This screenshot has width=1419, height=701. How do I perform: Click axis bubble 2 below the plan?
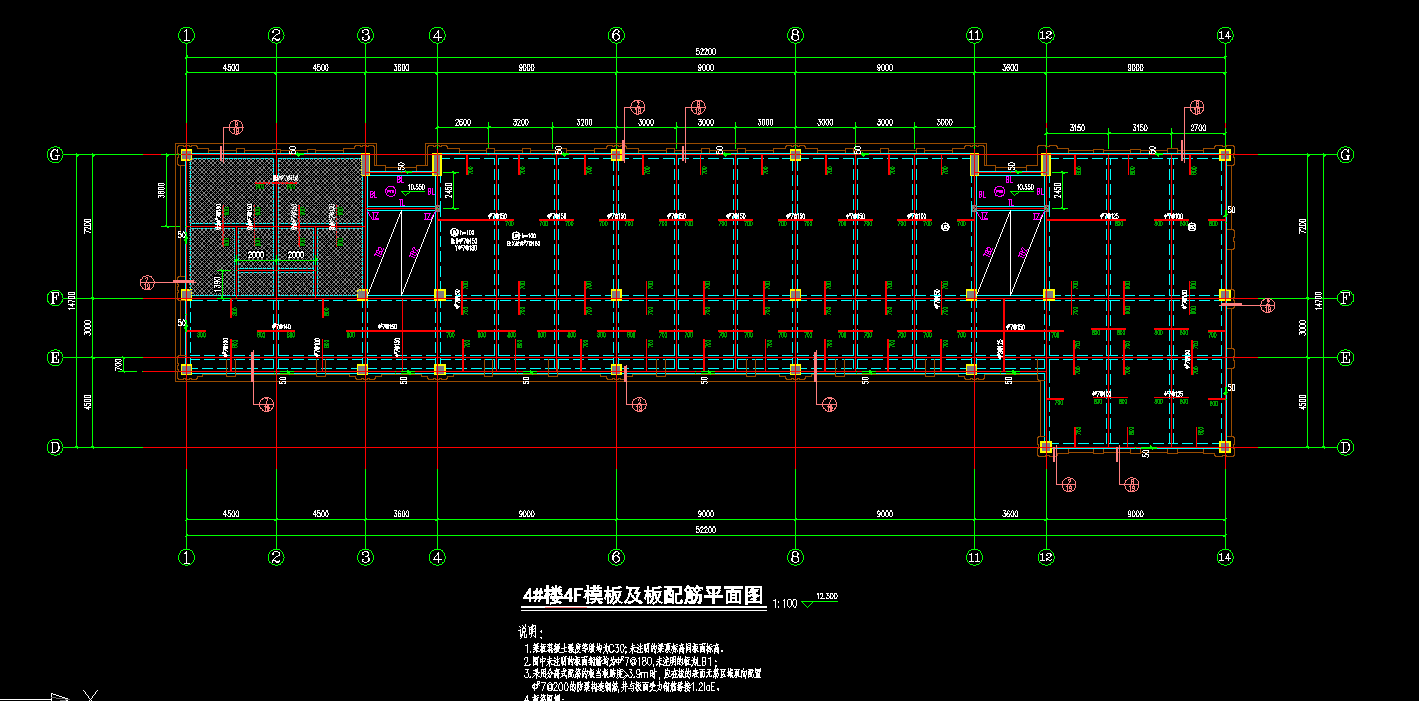[277, 557]
